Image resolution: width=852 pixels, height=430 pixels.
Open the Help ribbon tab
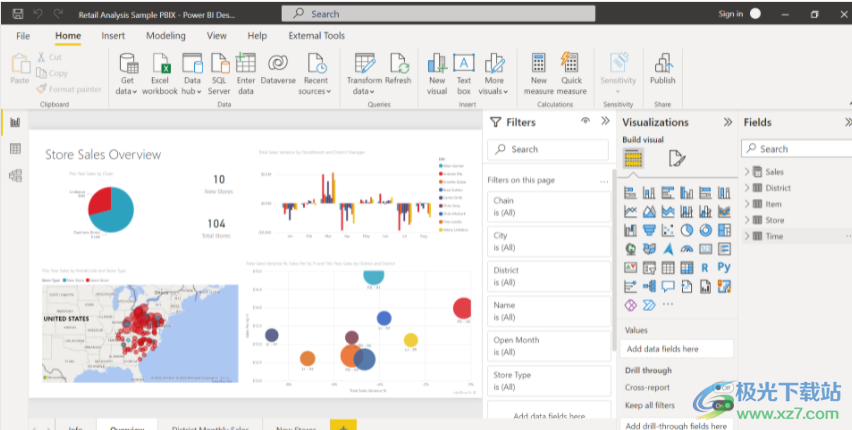257,36
